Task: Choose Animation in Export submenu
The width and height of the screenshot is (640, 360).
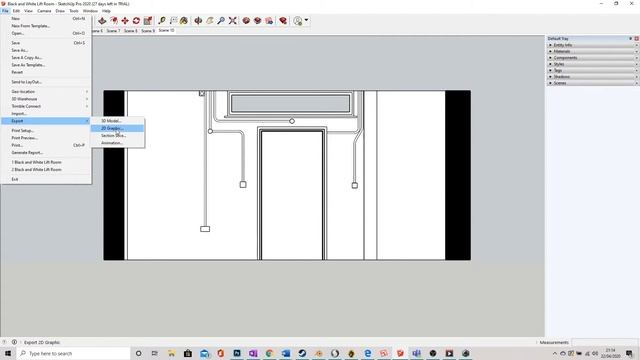Action: 117,143
